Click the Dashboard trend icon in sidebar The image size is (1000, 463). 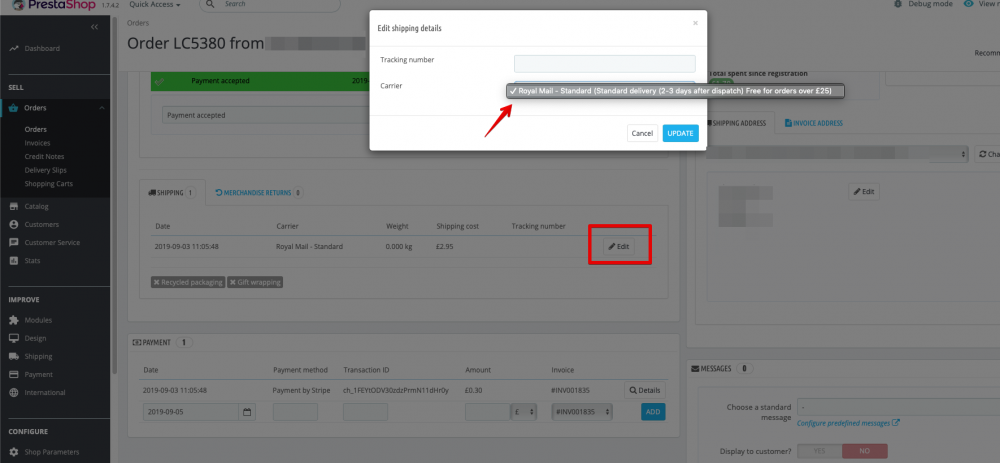[x=13, y=48]
